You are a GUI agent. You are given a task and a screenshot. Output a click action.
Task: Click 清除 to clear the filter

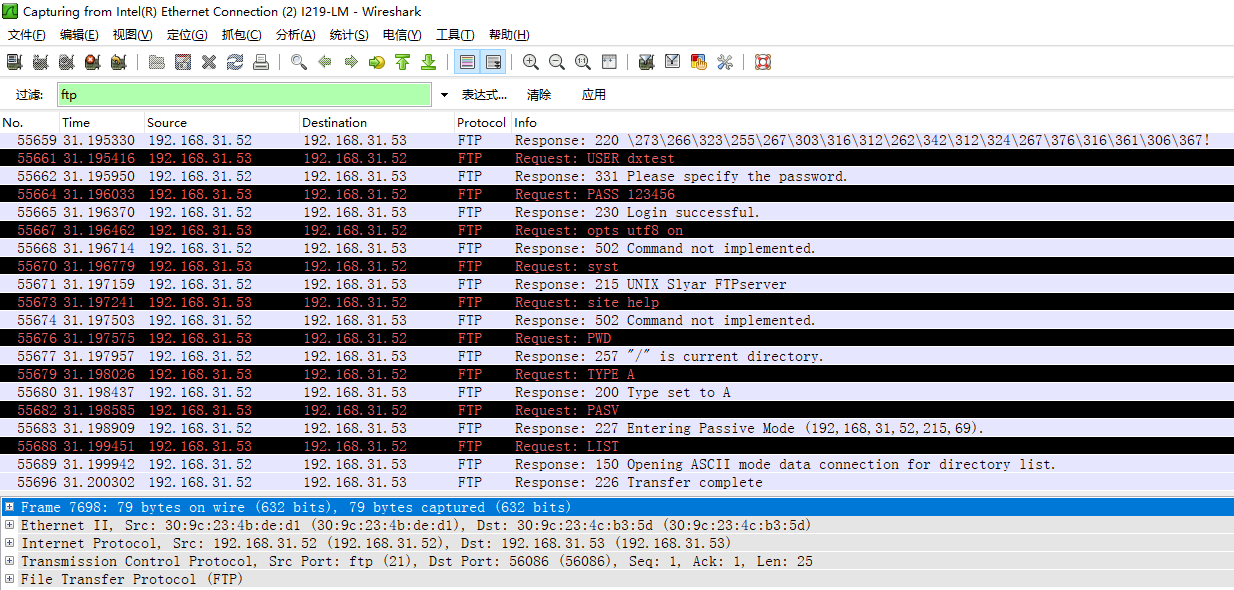[539, 95]
